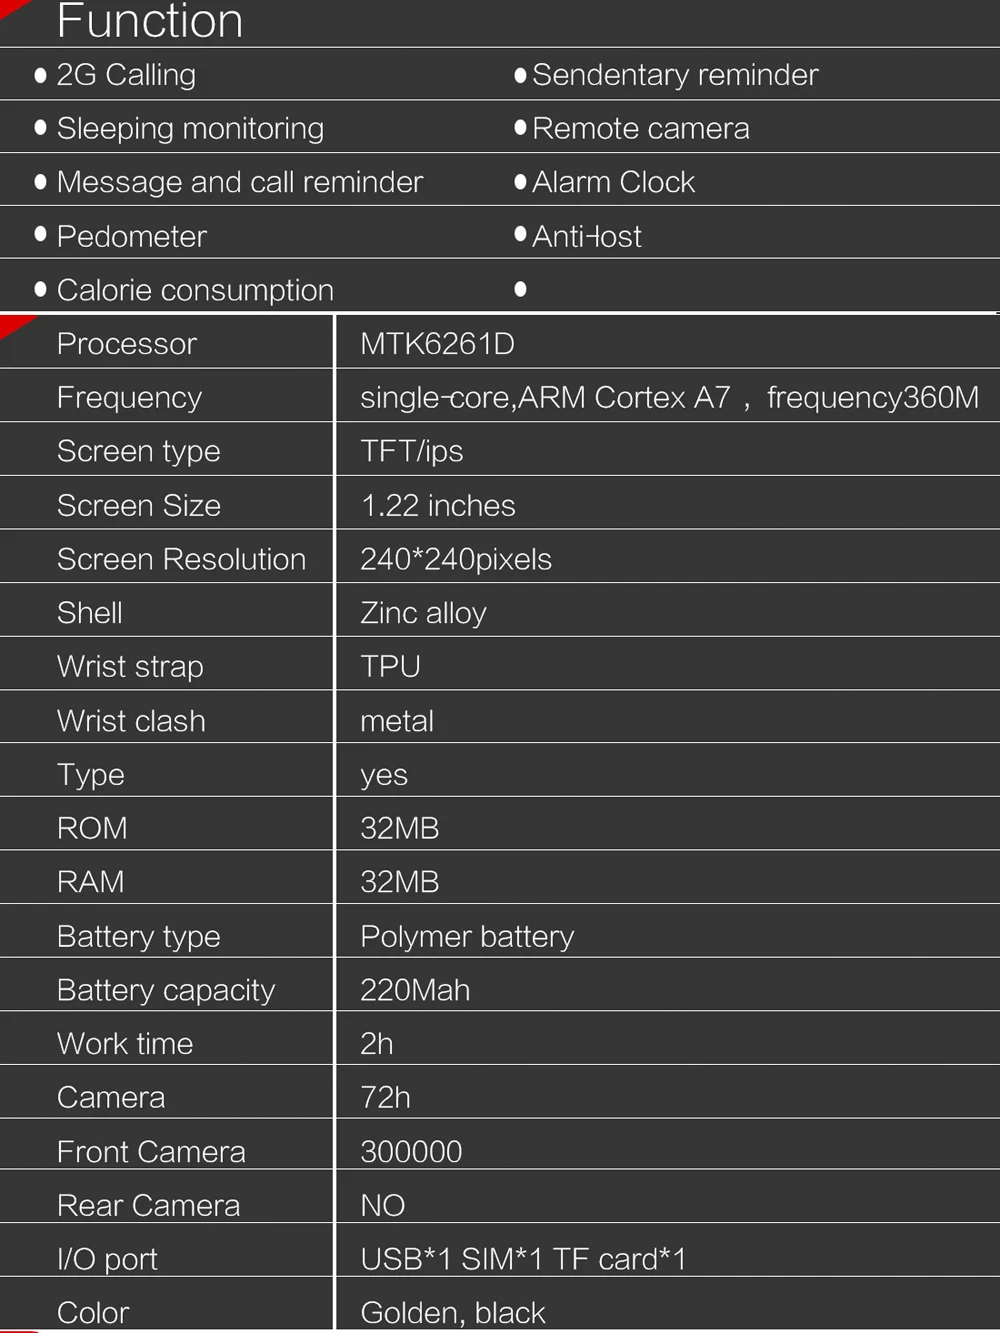Click the MTK6261D processor value
Viewport: 1000px width, 1333px height.
coord(437,344)
